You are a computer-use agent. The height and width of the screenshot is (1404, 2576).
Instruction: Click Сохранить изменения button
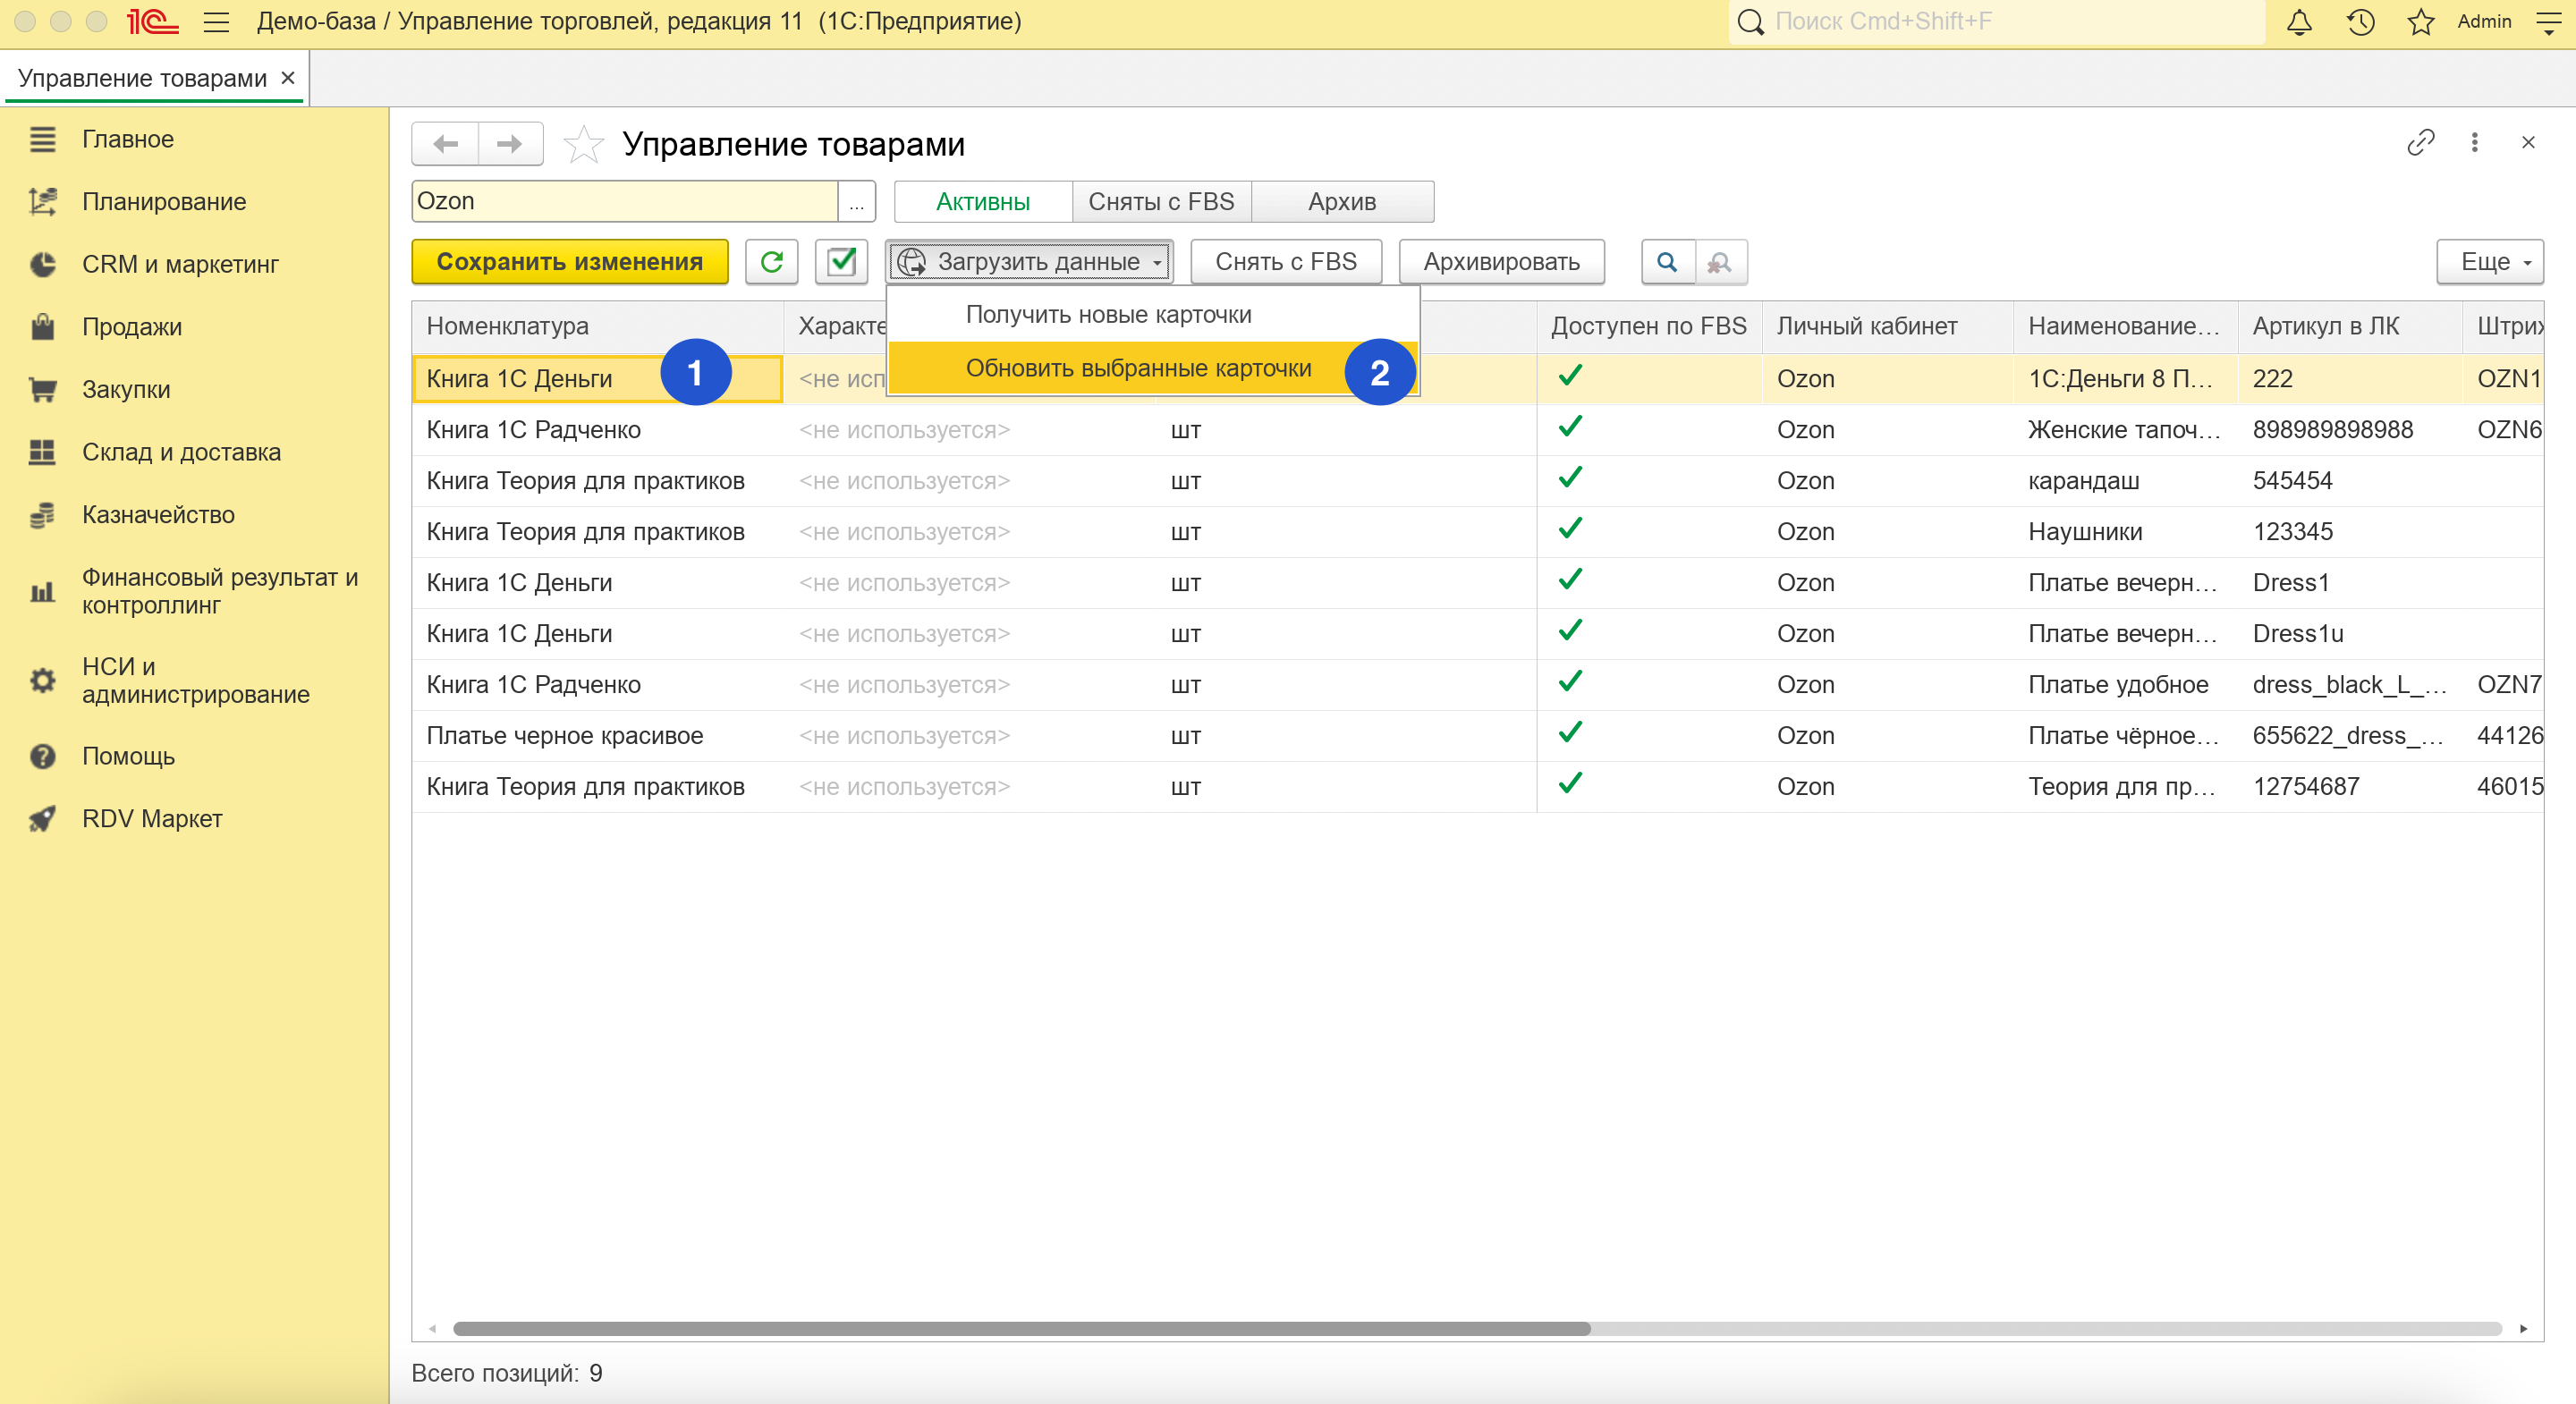(569, 262)
